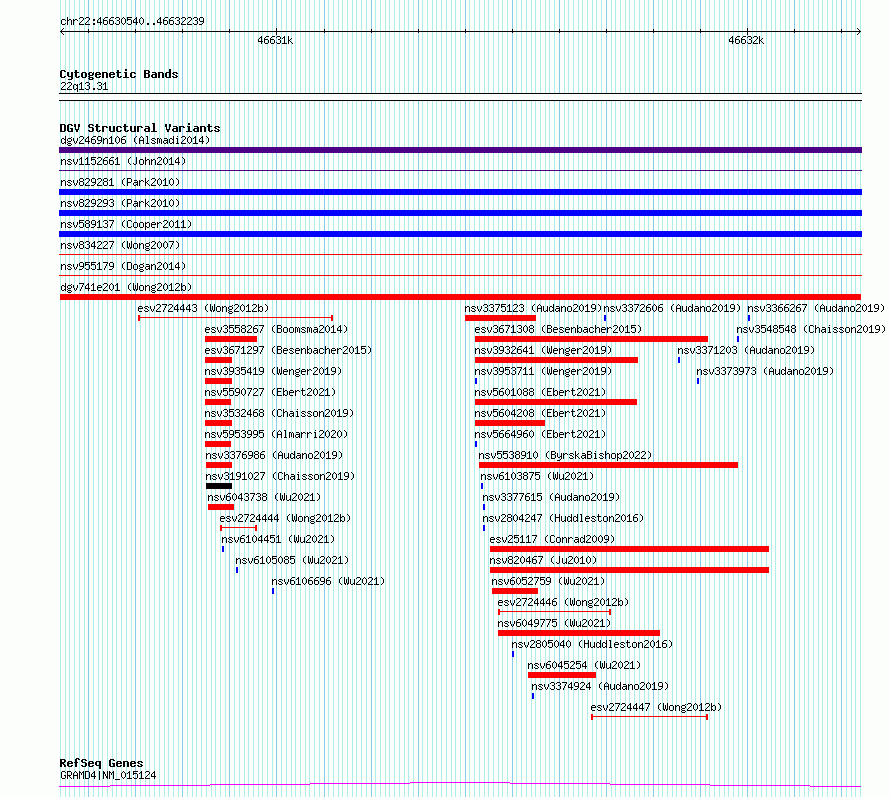
Task: Click the esv2724443 (Wong2012b) label
Action: (x=203, y=308)
